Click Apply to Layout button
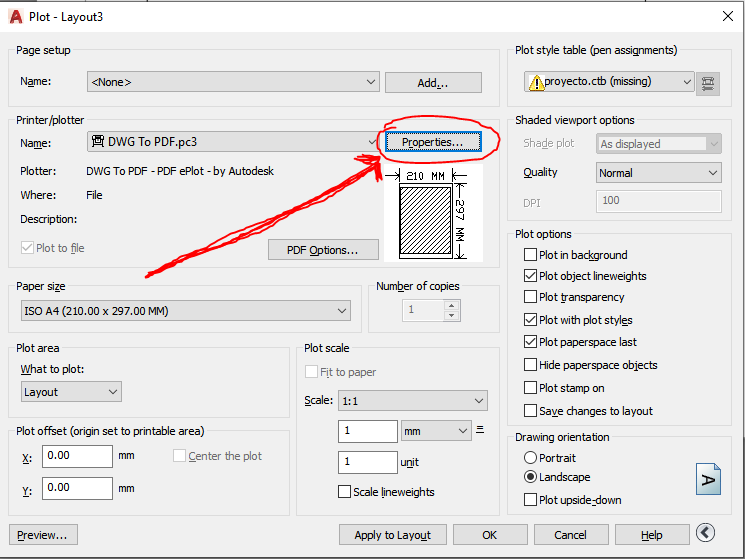The height and width of the screenshot is (559, 745). point(392,535)
